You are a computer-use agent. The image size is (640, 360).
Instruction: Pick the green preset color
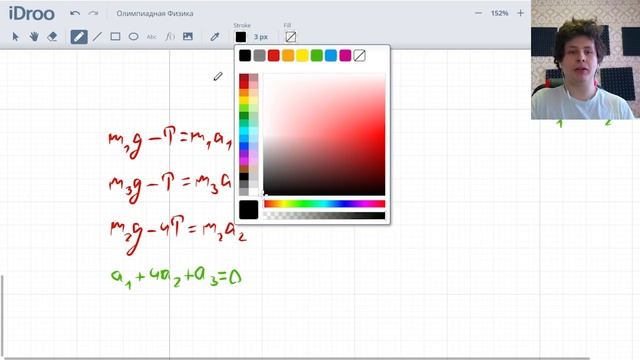(316, 56)
